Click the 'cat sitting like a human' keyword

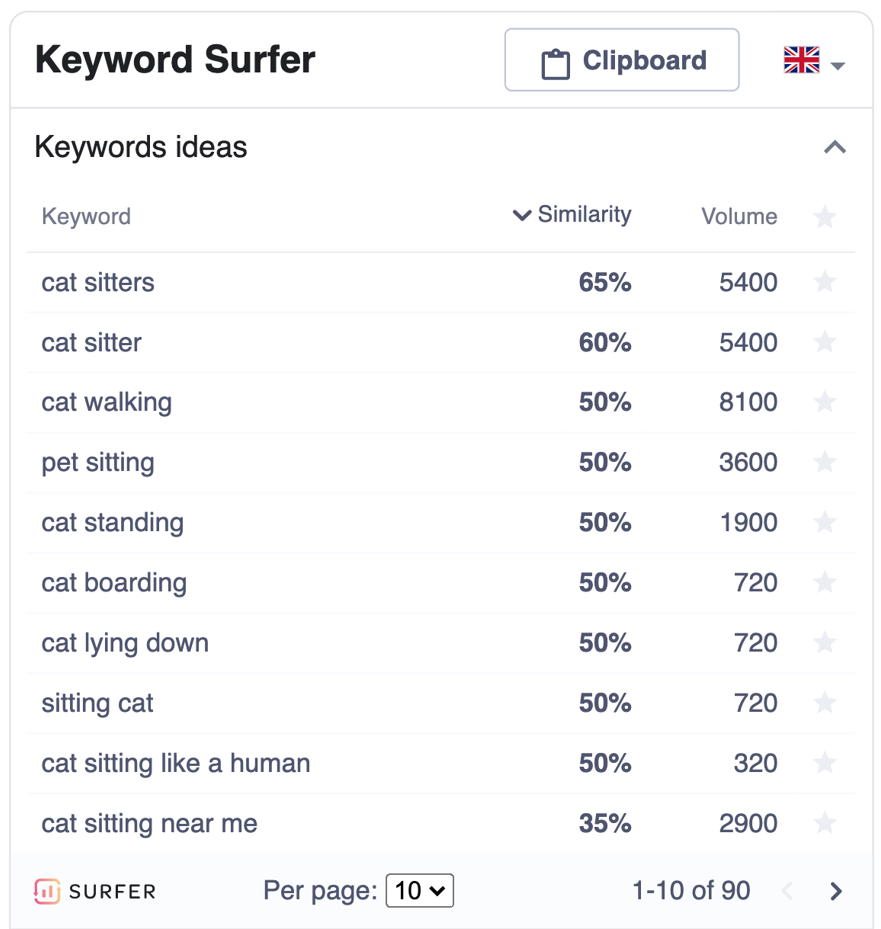[x=176, y=763]
